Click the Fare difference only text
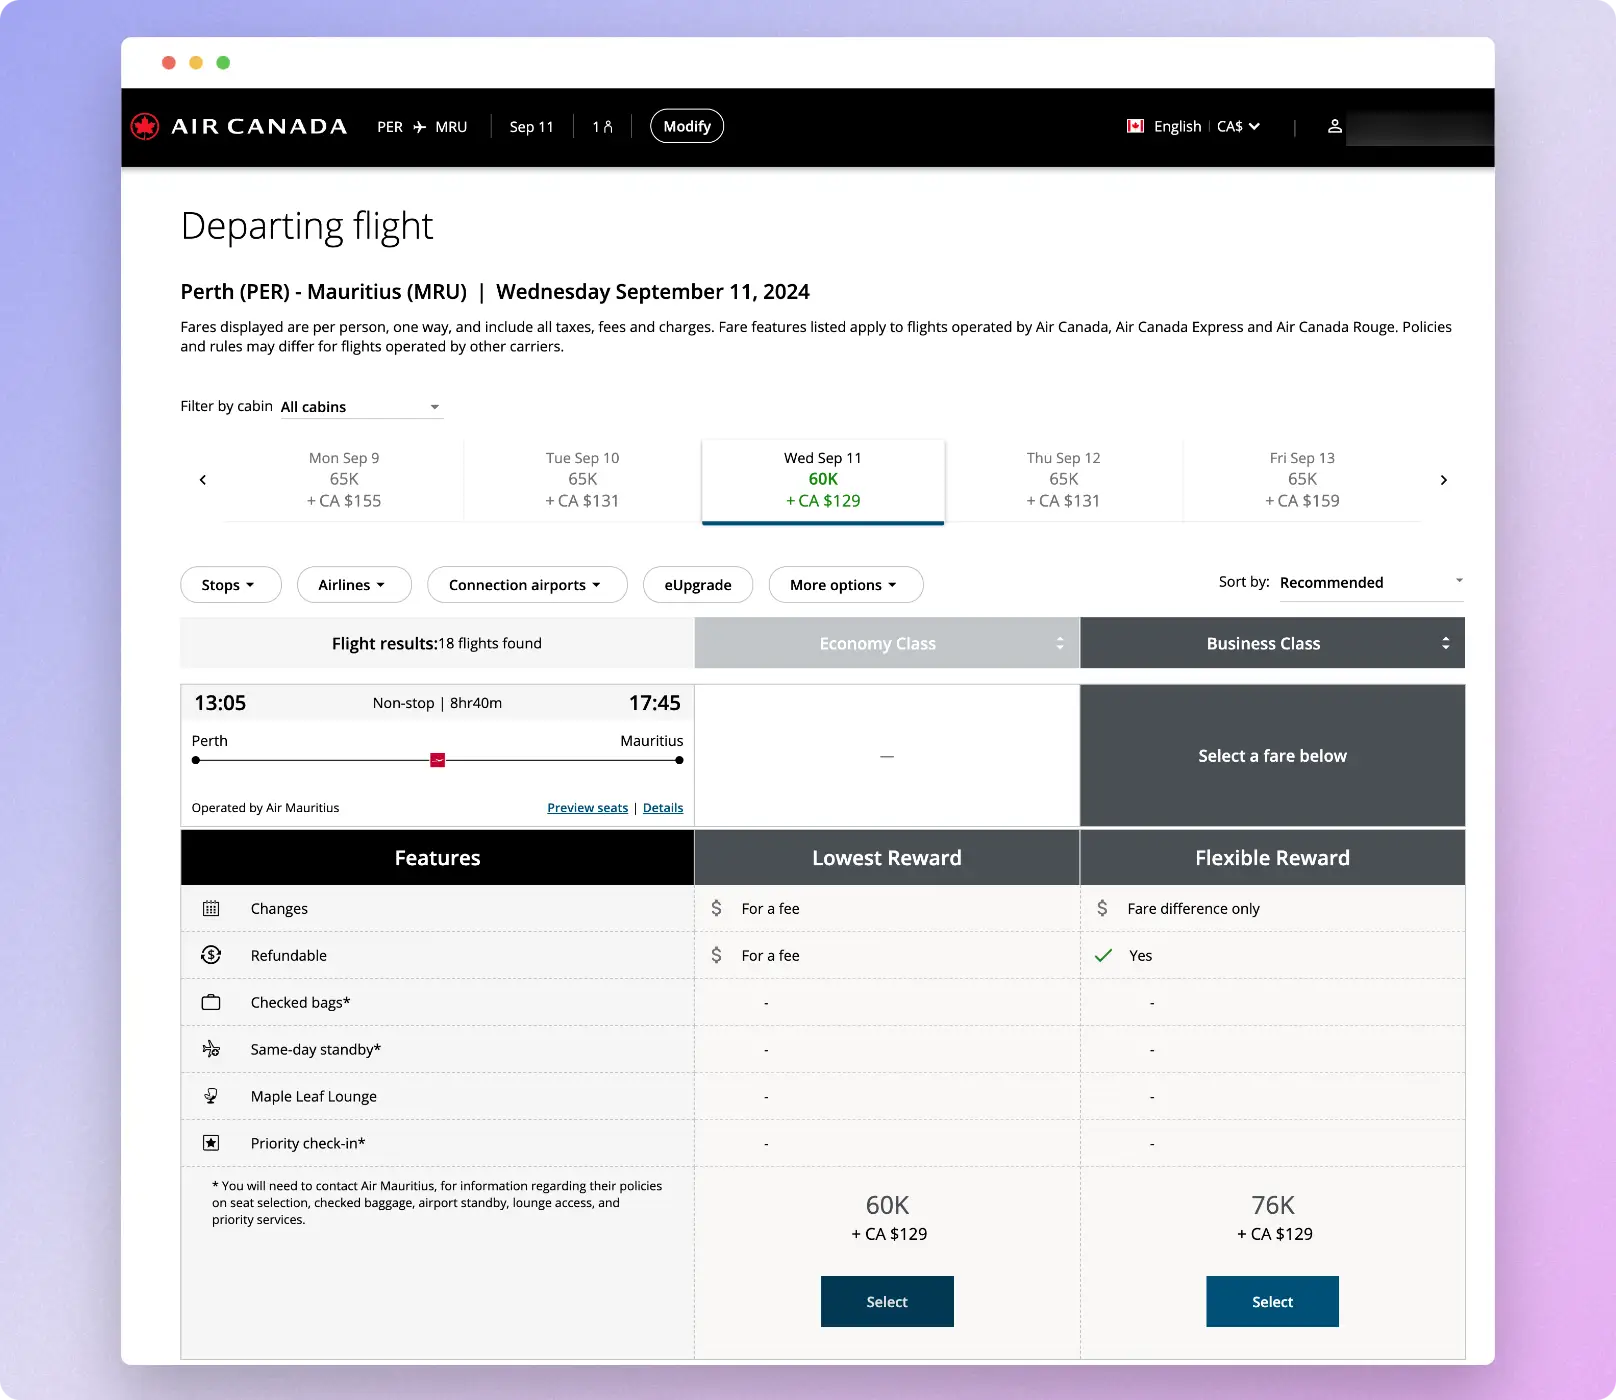1616x1400 pixels. 1194,908
